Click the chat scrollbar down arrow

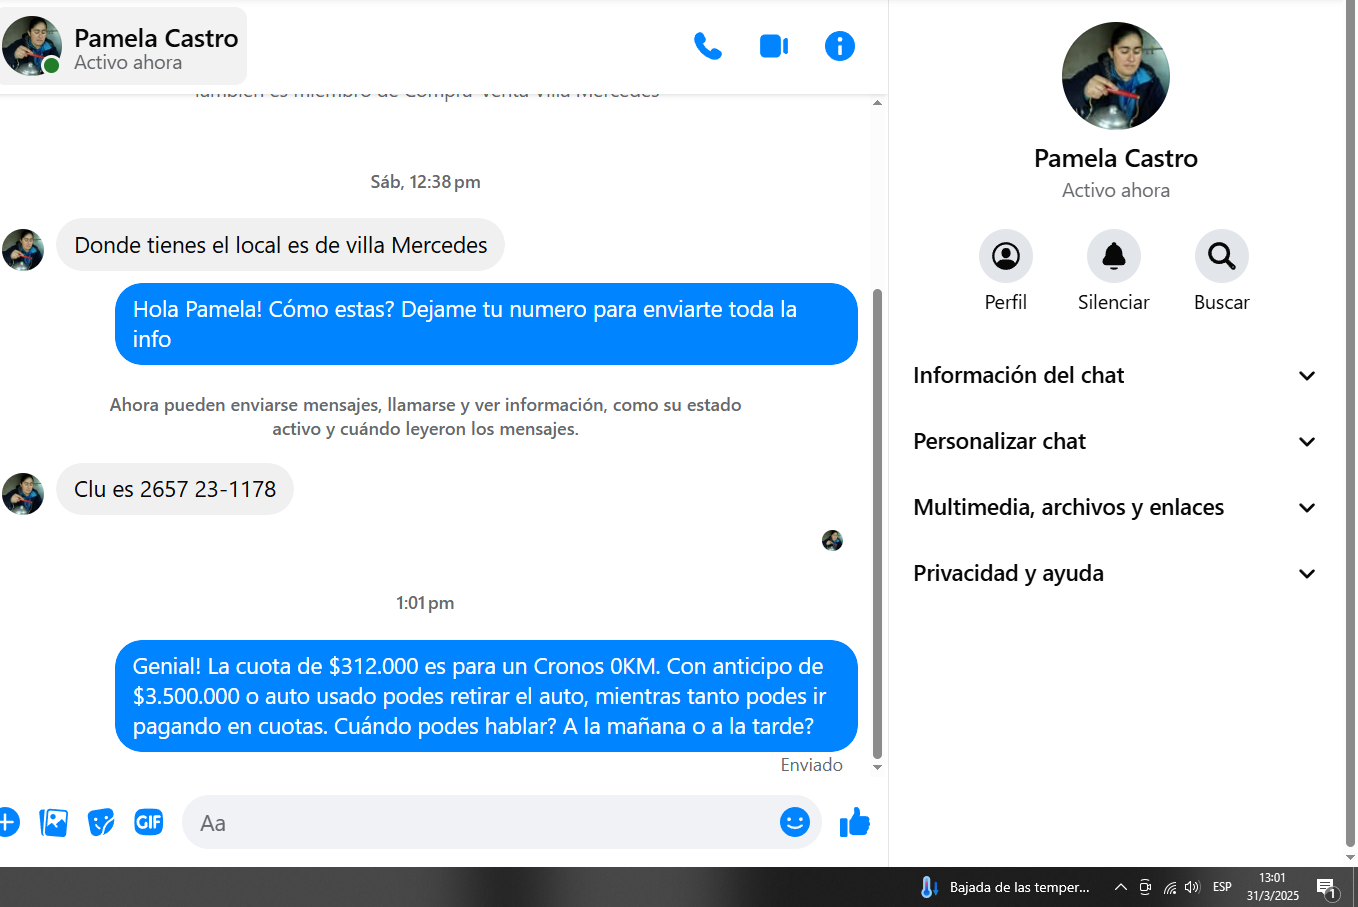point(877,767)
